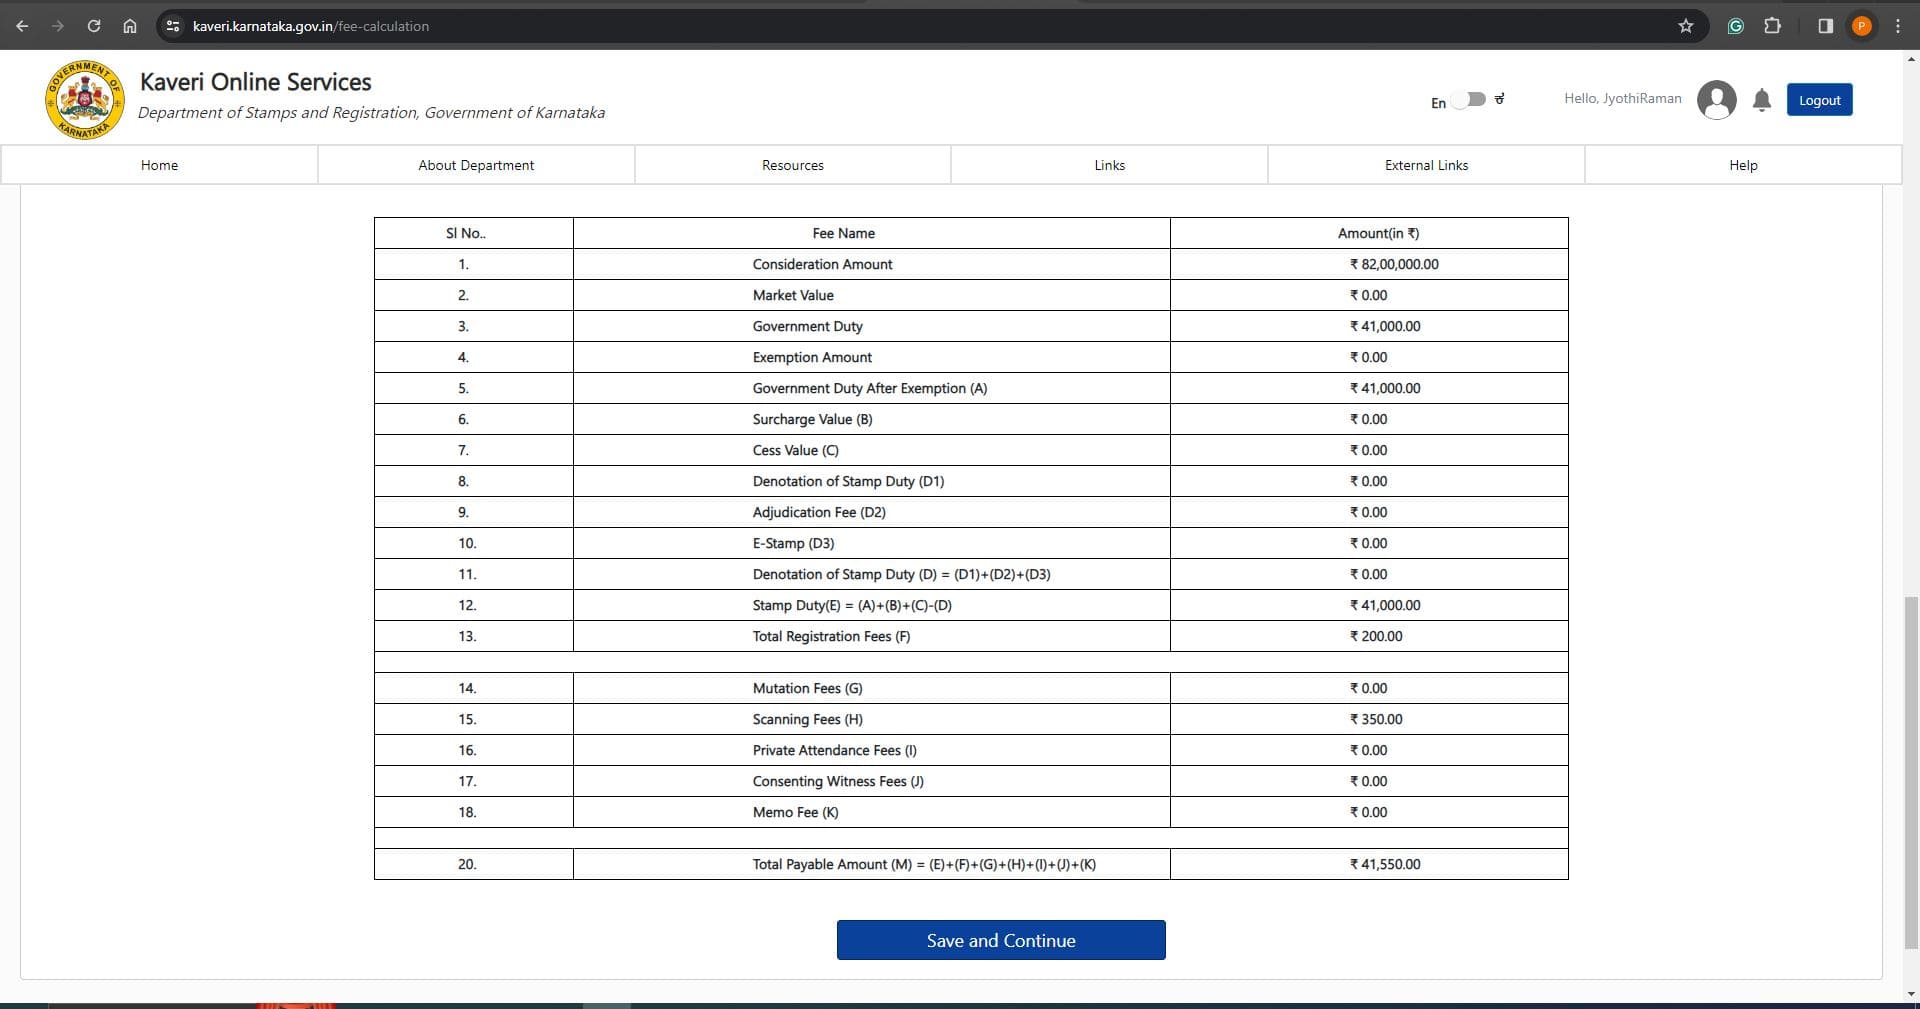Viewport: 1920px width, 1009px height.
Task: Toggle the browser side panel icon
Action: pos(1825,26)
